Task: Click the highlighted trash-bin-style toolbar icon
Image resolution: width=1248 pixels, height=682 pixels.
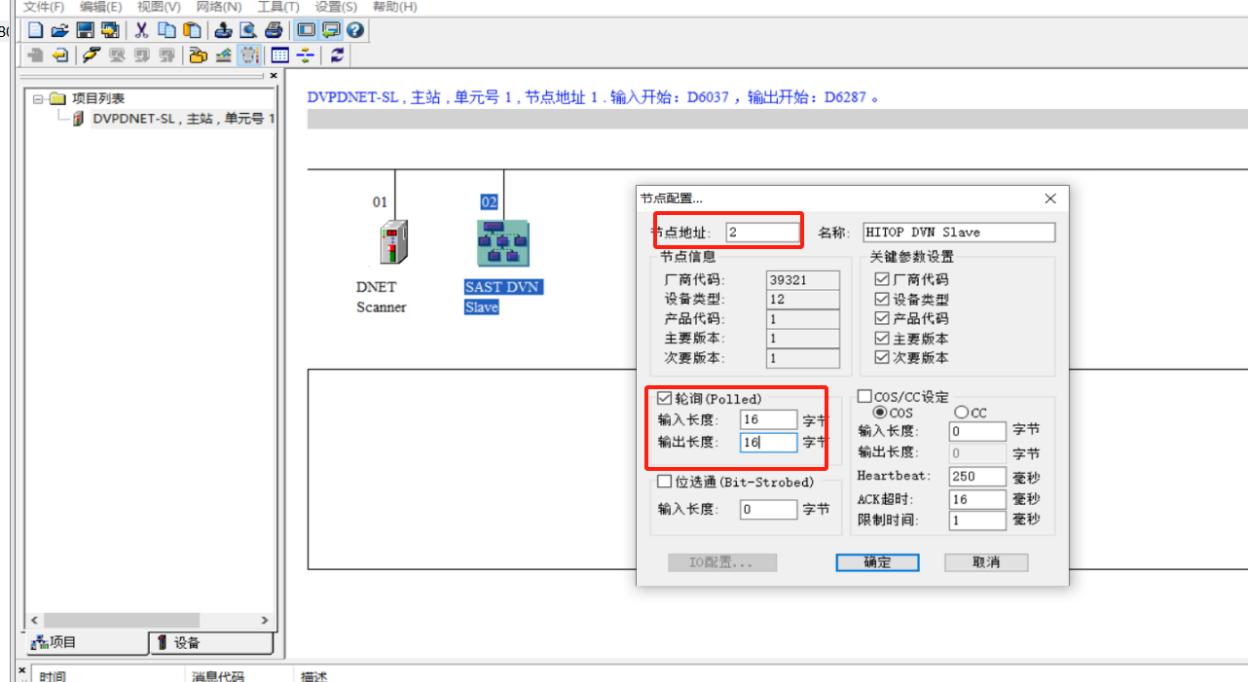Action: point(249,55)
